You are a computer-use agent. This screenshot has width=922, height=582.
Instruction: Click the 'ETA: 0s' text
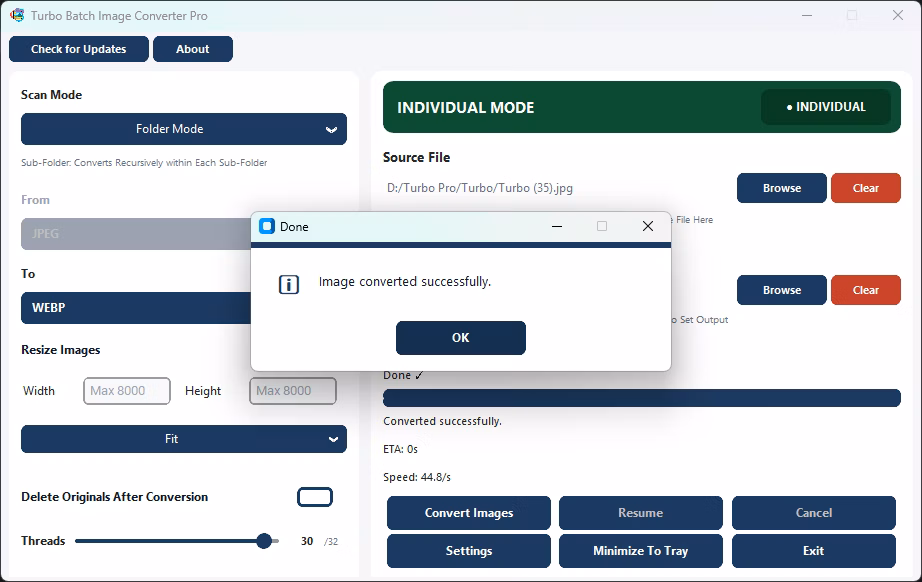coord(400,449)
